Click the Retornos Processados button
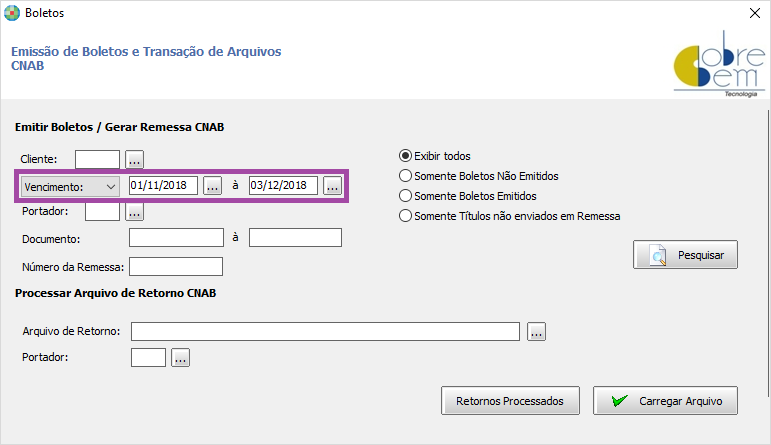Screen dimensions: 771x445 [x=510, y=401]
